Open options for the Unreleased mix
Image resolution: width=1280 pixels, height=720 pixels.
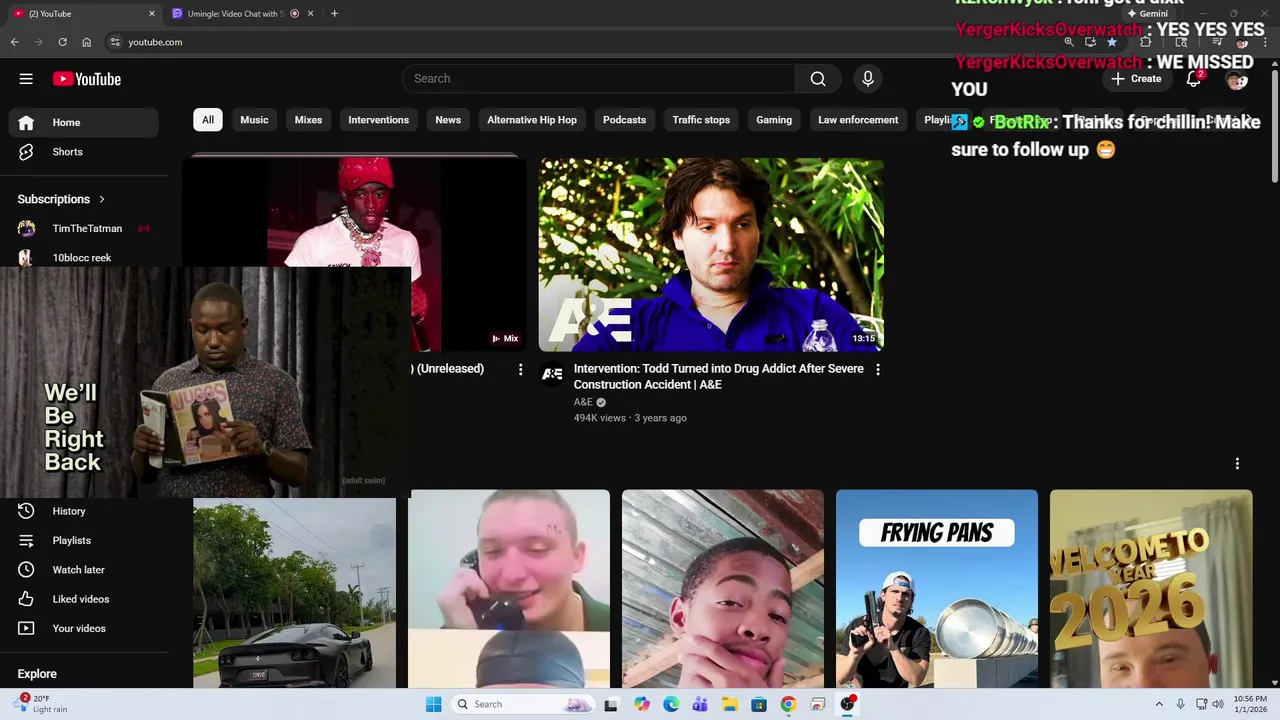[x=520, y=370]
